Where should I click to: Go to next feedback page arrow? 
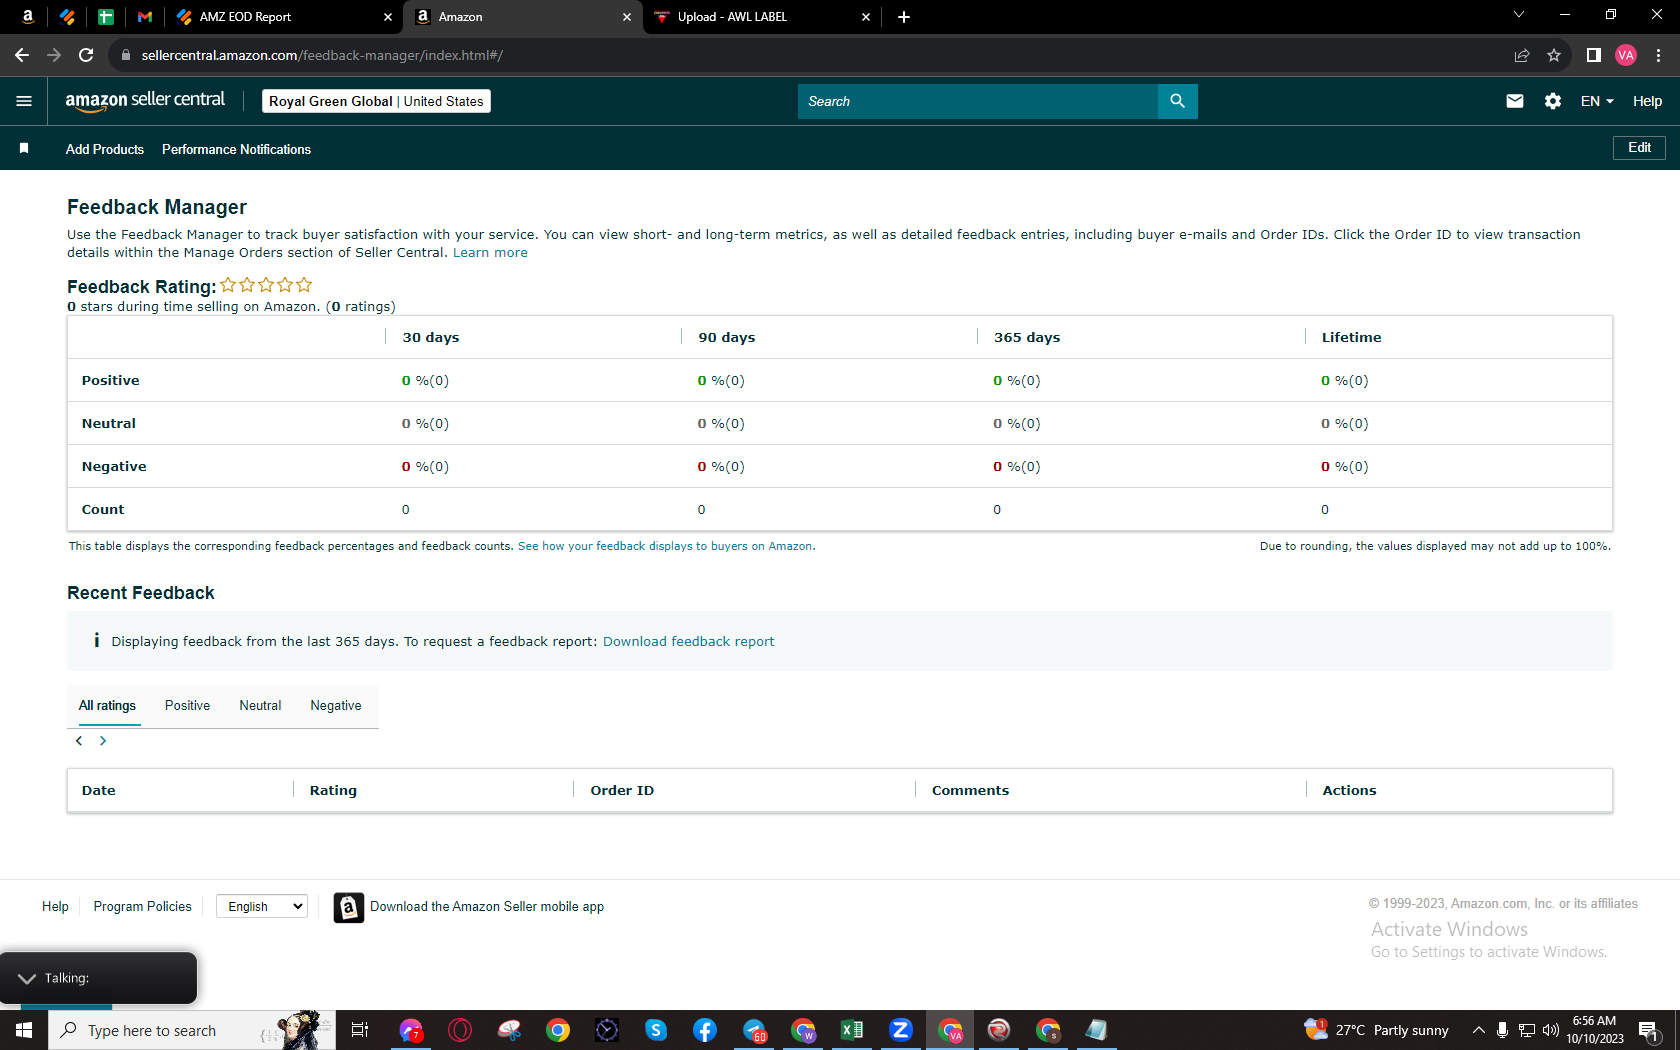click(103, 741)
